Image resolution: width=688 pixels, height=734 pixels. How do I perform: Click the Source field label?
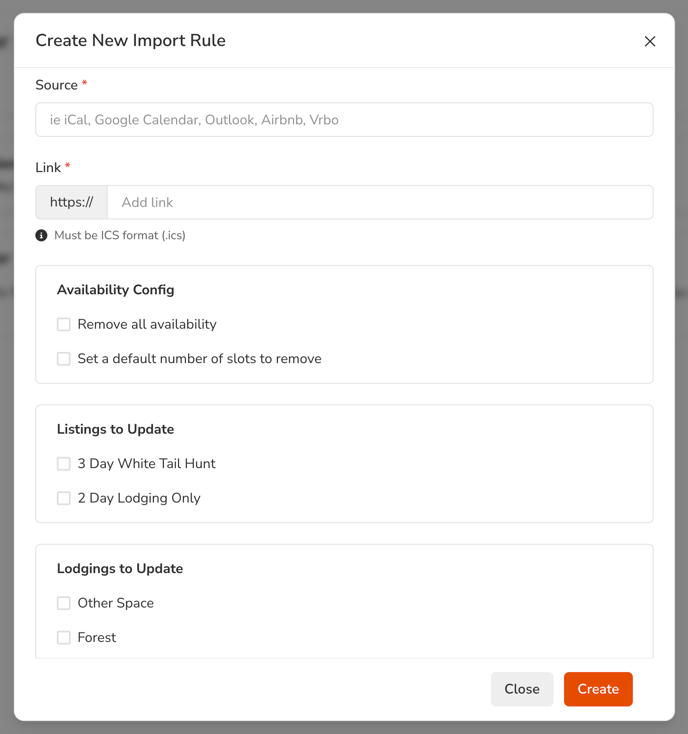pyautogui.click(x=57, y=85)
